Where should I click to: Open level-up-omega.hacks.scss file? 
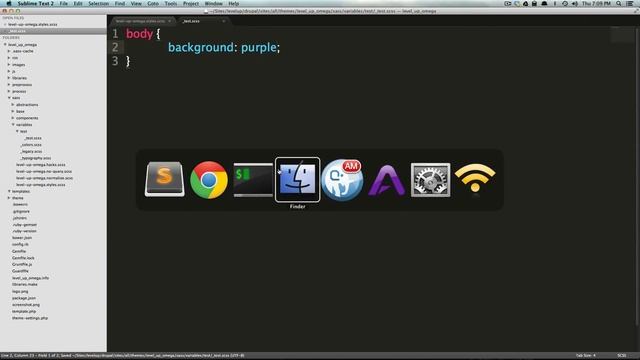point(40,165)
